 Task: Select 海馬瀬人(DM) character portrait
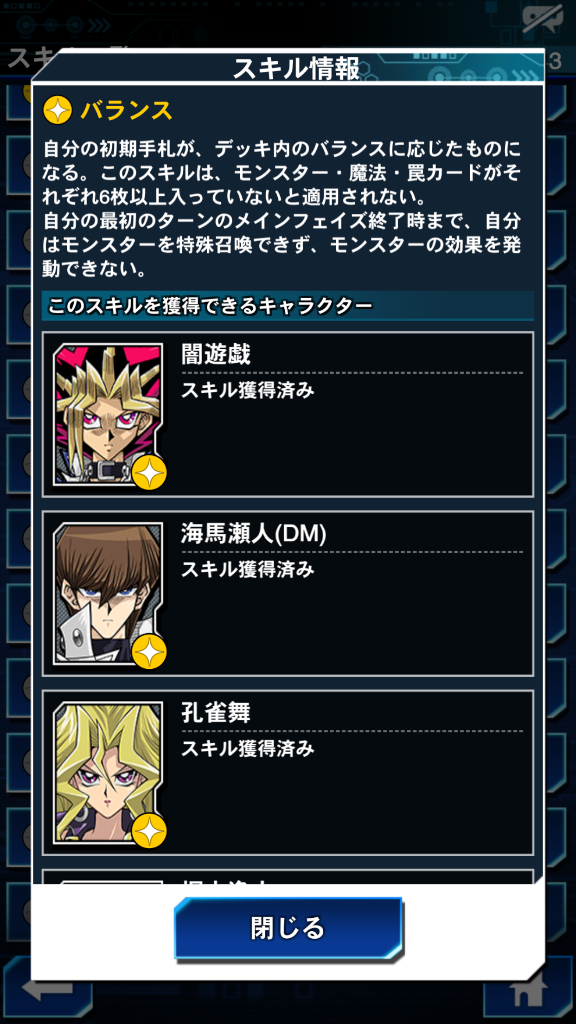click(108, 594)
